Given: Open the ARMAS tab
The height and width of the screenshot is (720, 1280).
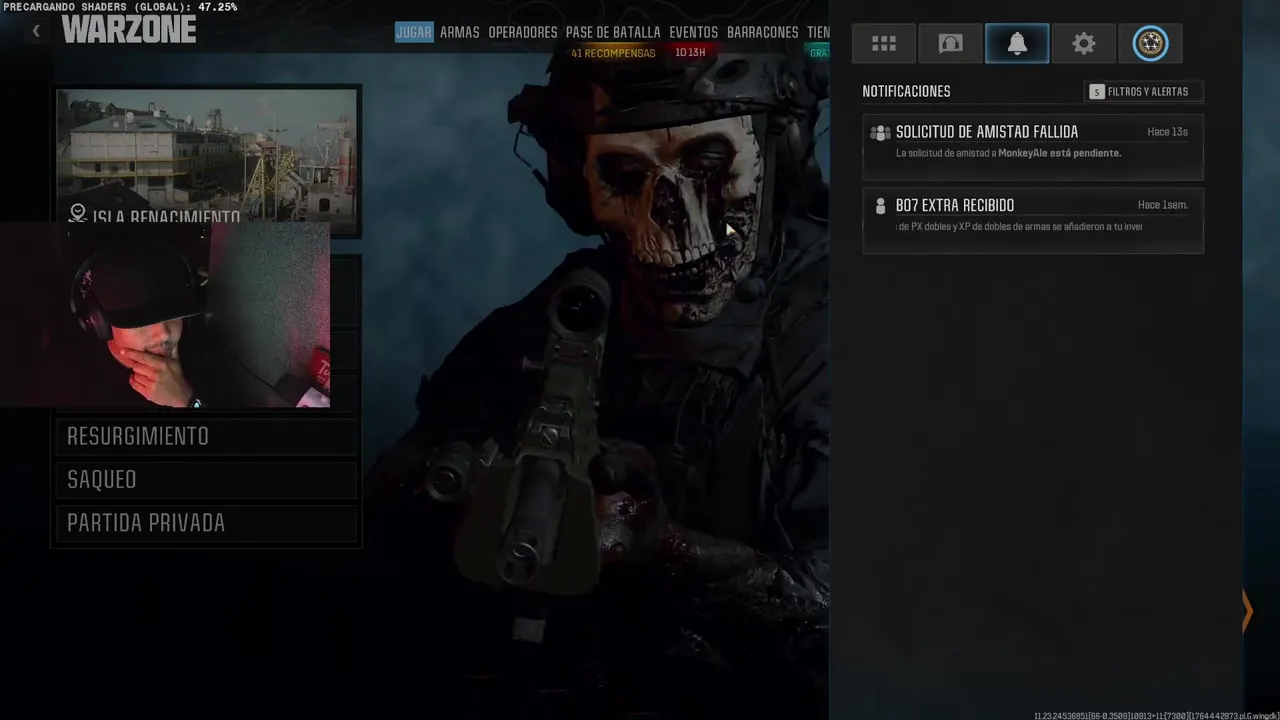Looking at the screenshot, I should click(x=460, y=32).
